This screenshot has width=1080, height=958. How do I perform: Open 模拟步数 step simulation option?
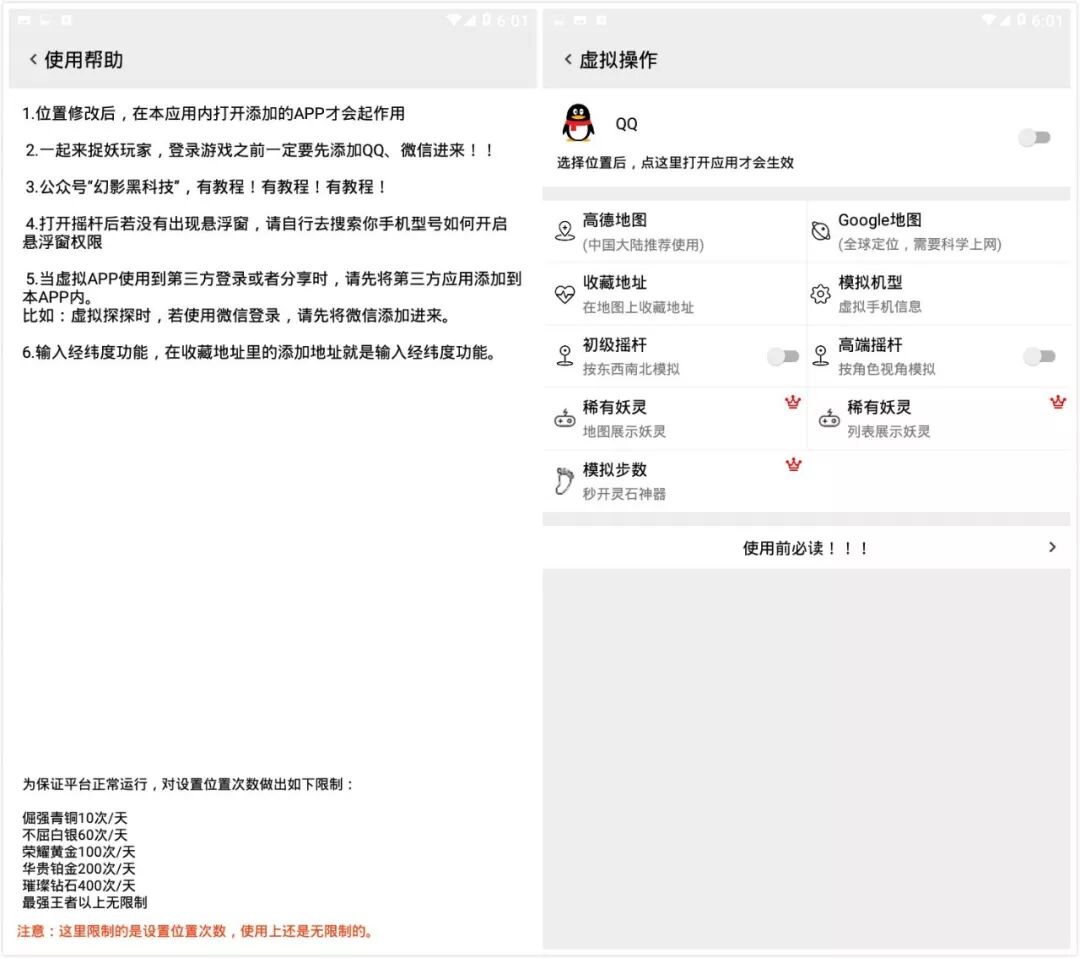tap(674, 481)
